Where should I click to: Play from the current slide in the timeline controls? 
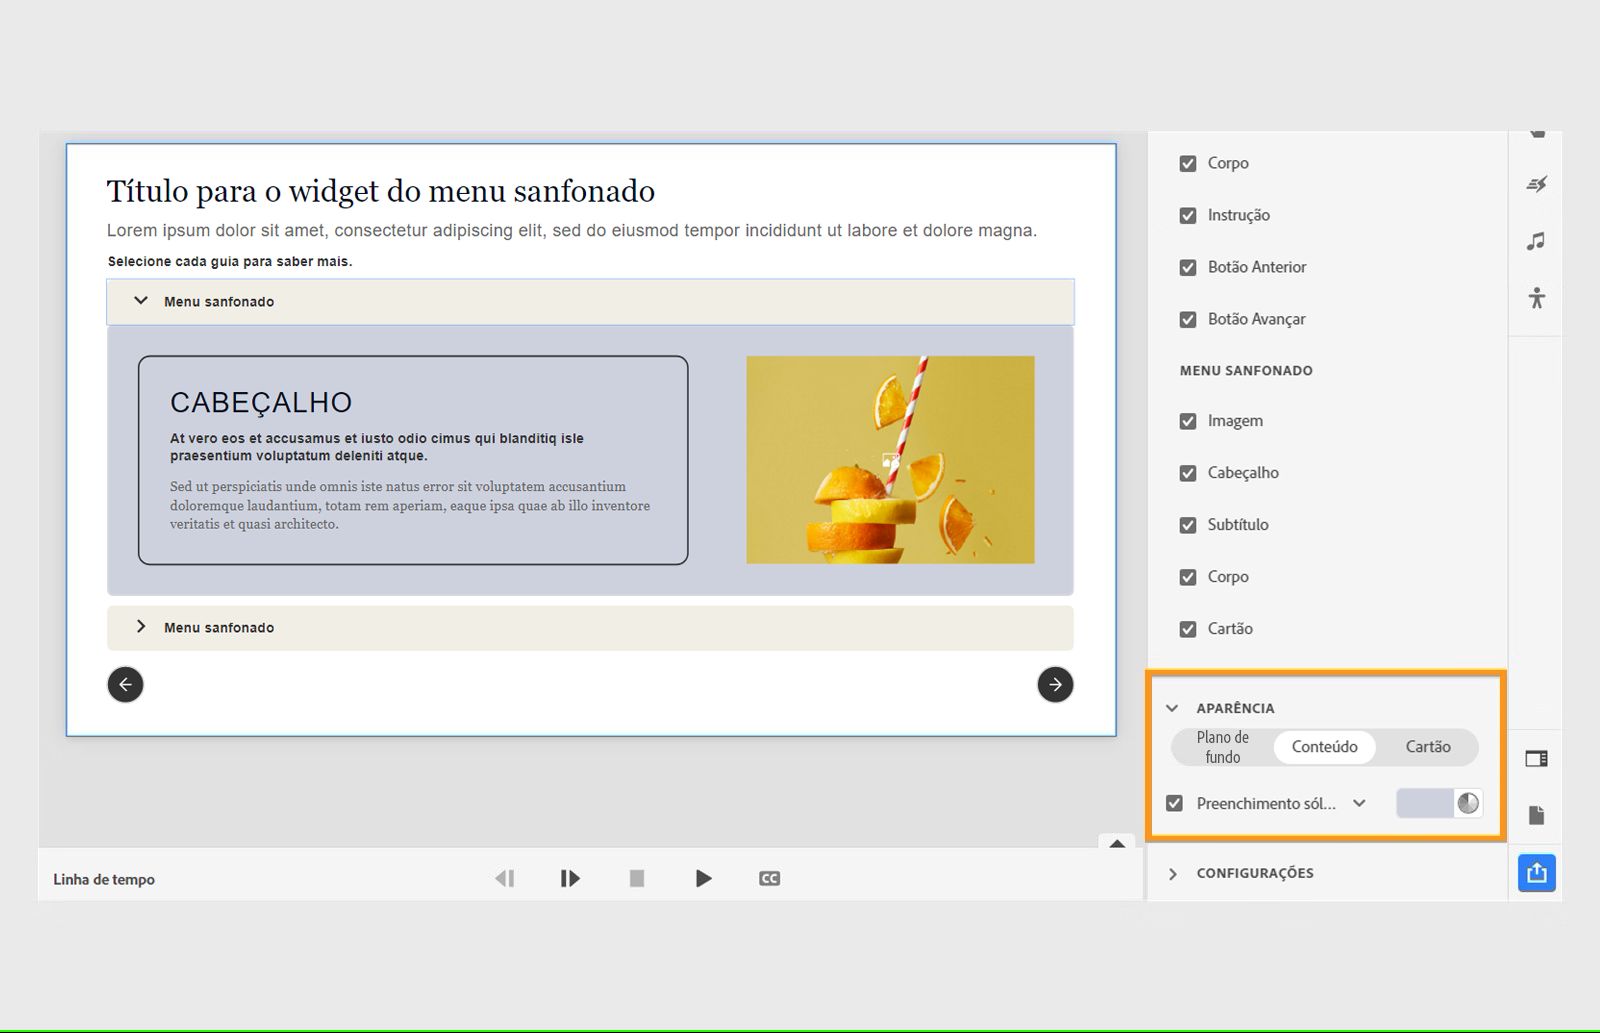[x=570, y=878]
